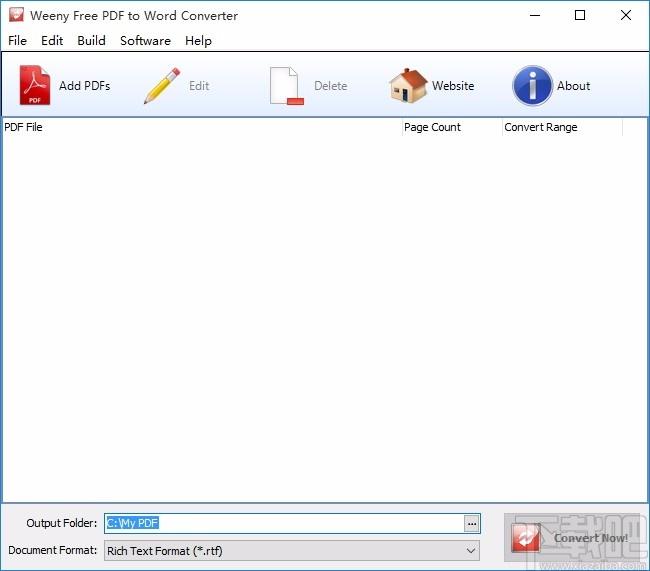This screenshot has height=571, width=650.
Task: Click the About label in toolbar
Action: point(573,86)
